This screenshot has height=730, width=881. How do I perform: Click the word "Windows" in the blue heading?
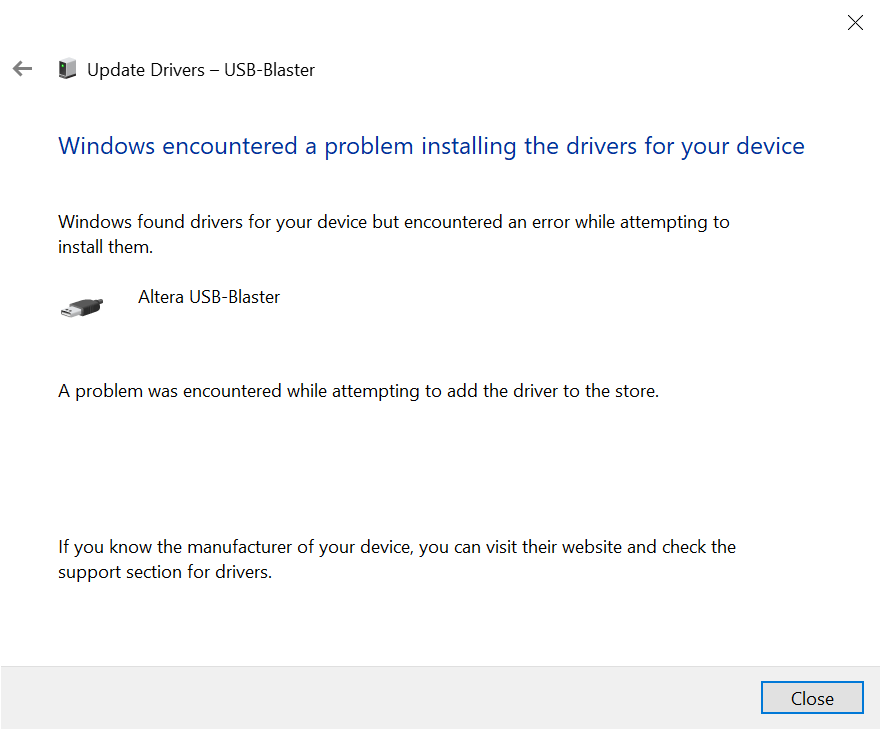click(108, 146)
